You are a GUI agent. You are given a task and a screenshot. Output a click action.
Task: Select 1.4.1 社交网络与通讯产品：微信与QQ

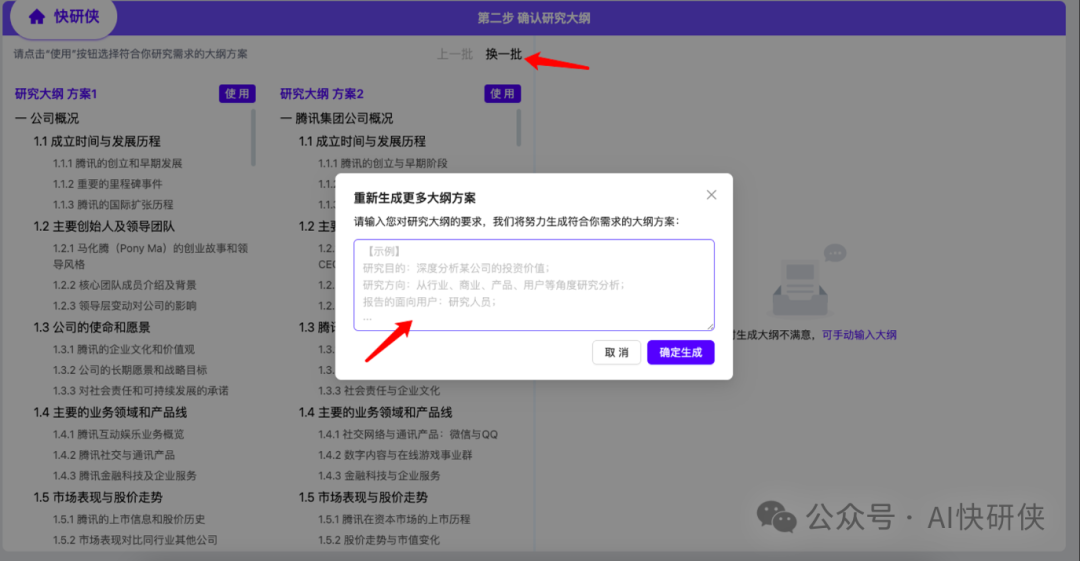click(408, 434)
